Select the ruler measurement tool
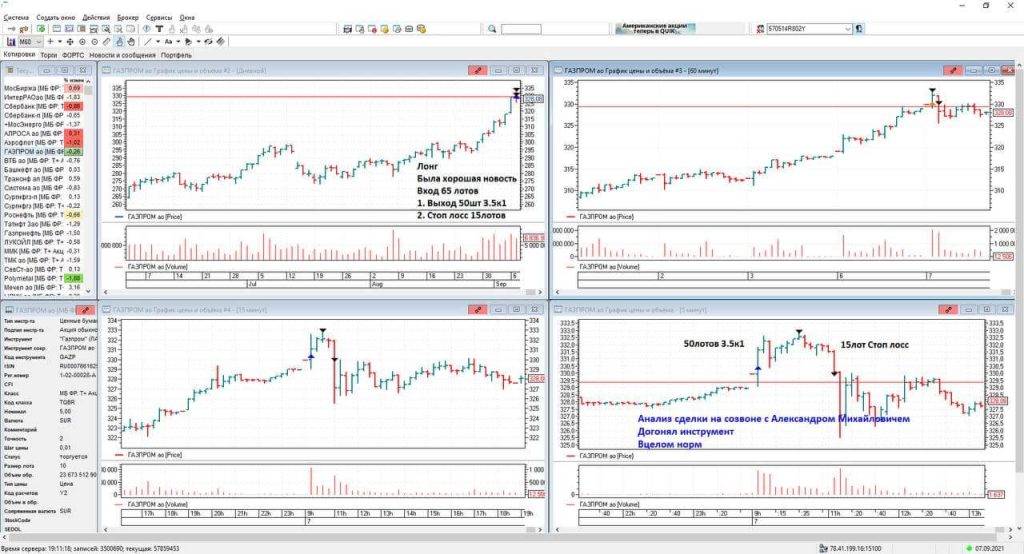Viewport: 1024px width, 554px height. coord(106,42)
